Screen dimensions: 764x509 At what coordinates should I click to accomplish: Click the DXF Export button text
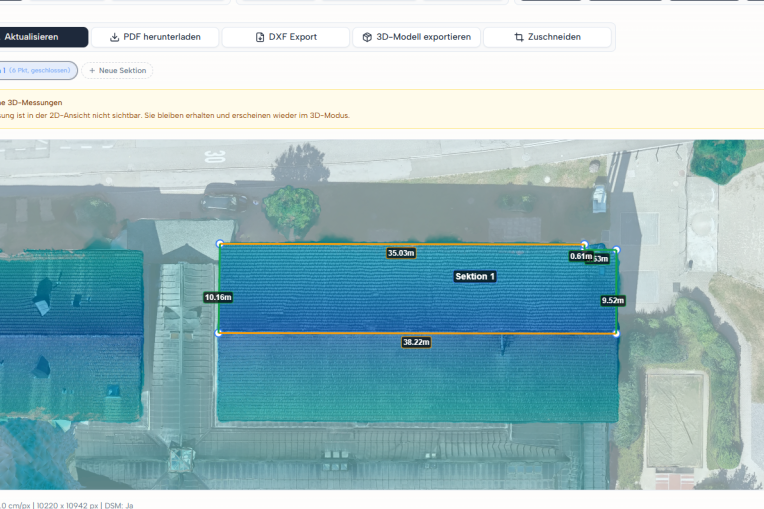click(293, 37)
